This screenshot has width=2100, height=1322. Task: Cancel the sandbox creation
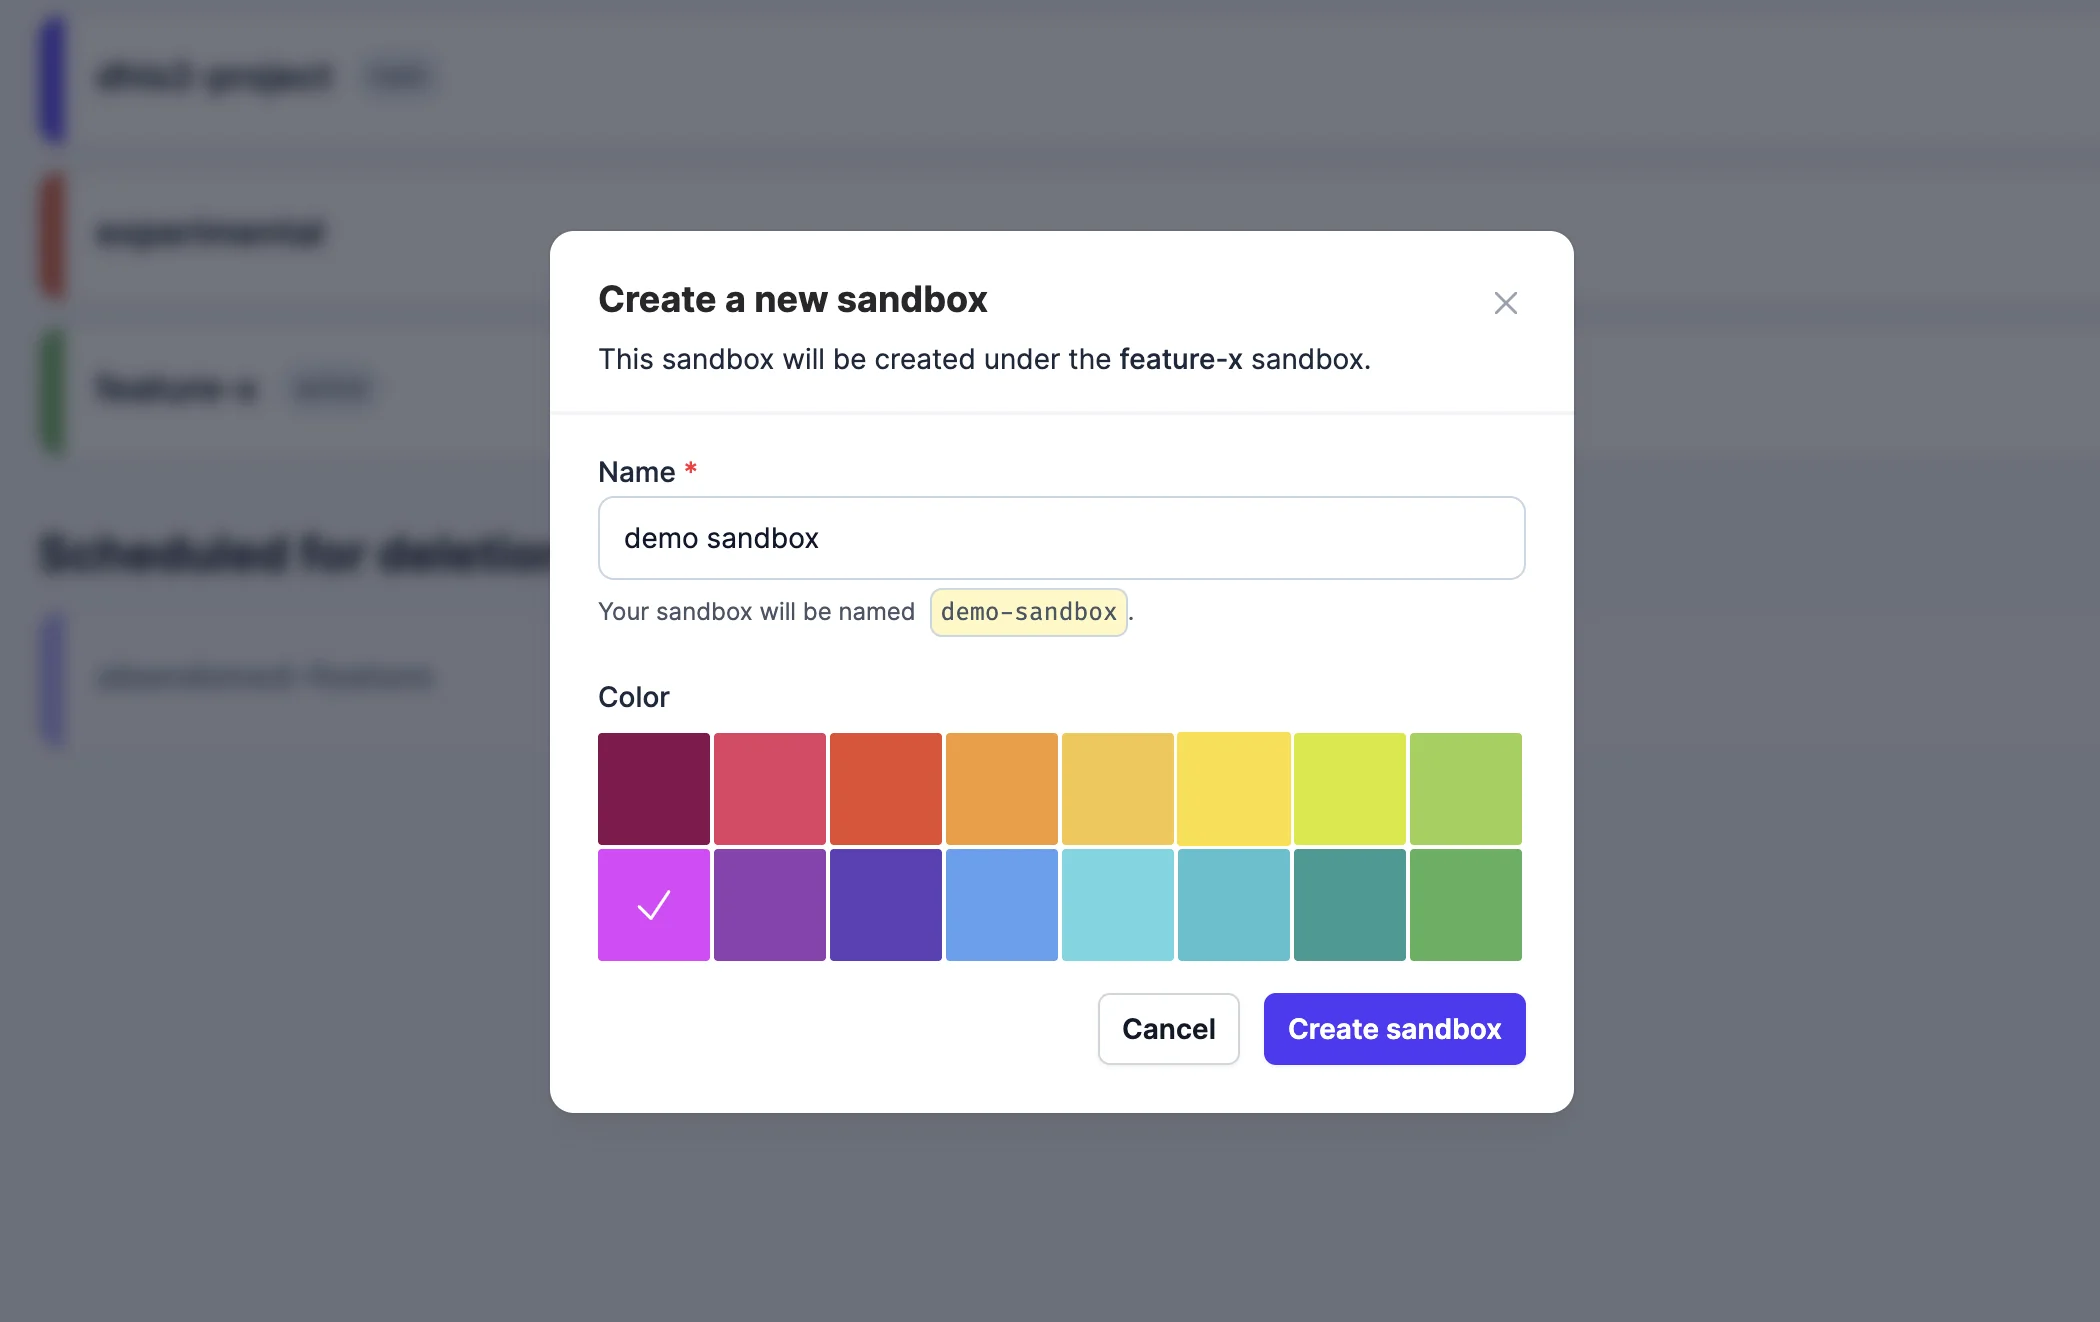pos(1168,1029)
